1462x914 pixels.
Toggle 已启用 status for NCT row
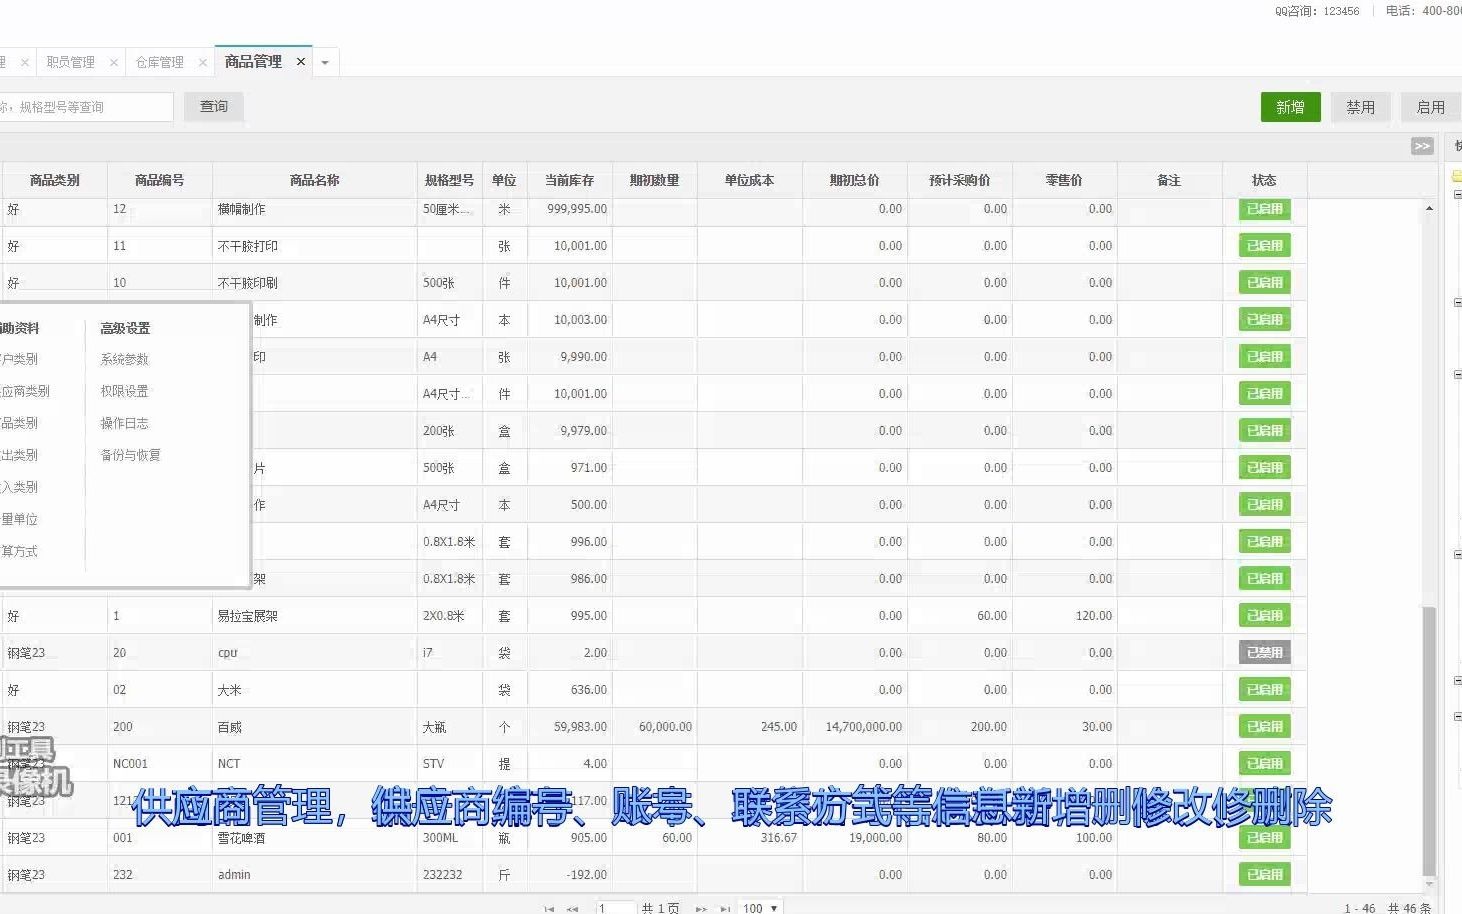pyautogui.click(x=1264, y=763)
